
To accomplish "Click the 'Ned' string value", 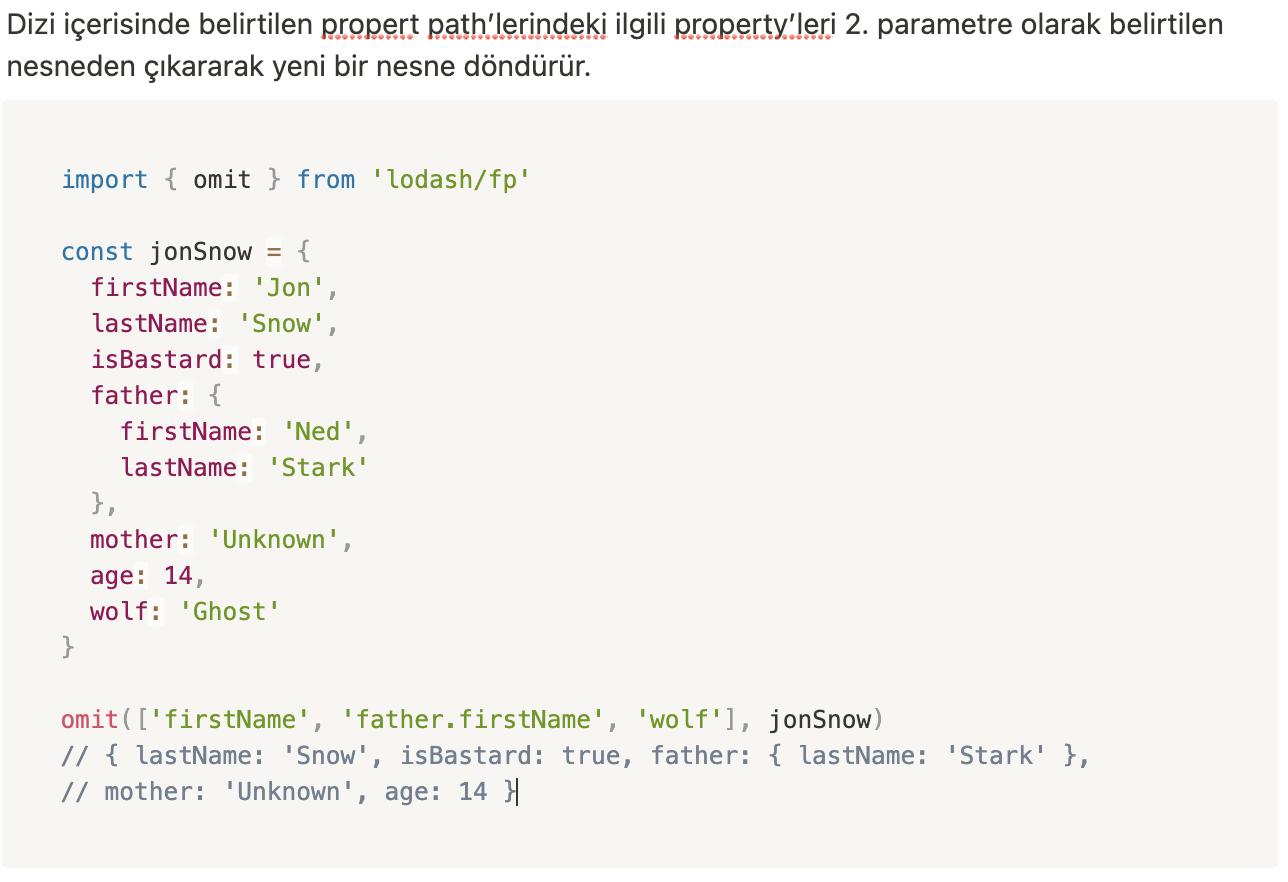I will pos(319,432).
